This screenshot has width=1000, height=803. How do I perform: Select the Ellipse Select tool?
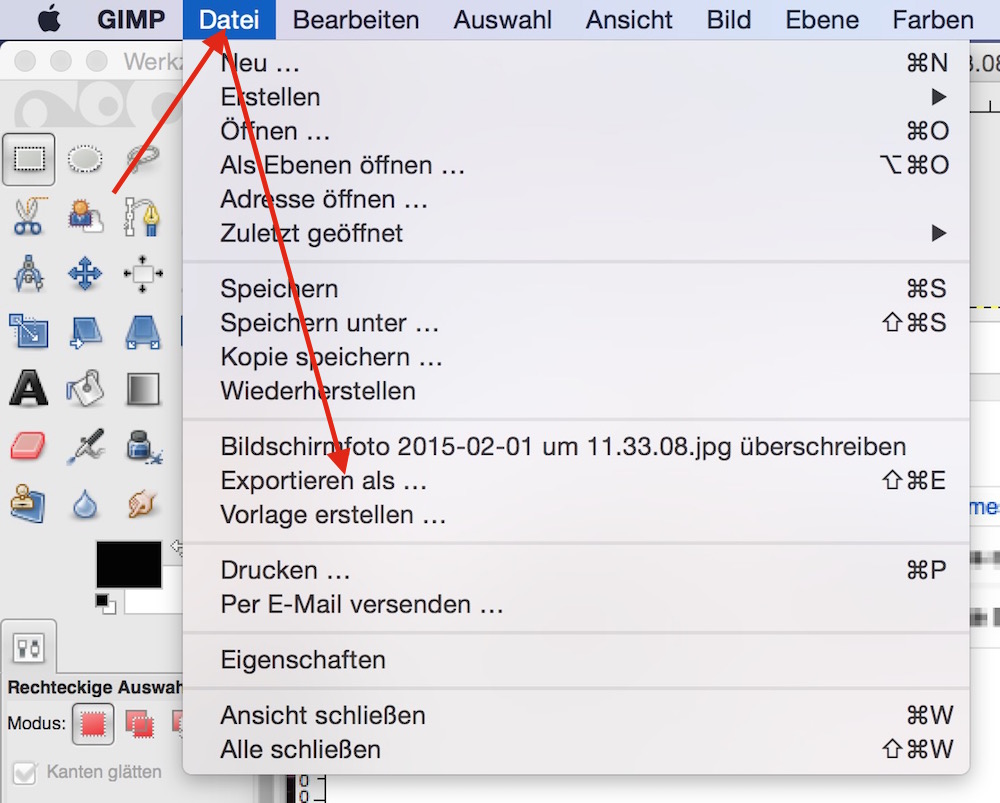(85, 159)
